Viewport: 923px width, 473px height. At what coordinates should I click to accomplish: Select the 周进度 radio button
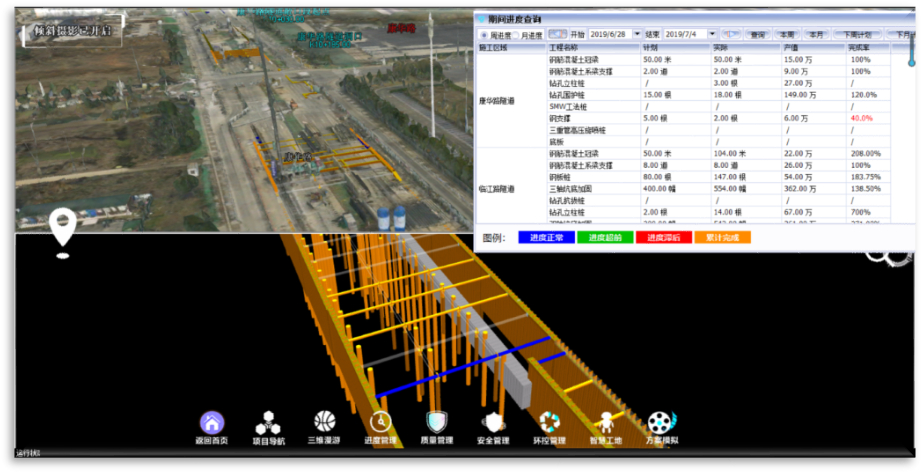pyautogui.click(x=485, y=35)
